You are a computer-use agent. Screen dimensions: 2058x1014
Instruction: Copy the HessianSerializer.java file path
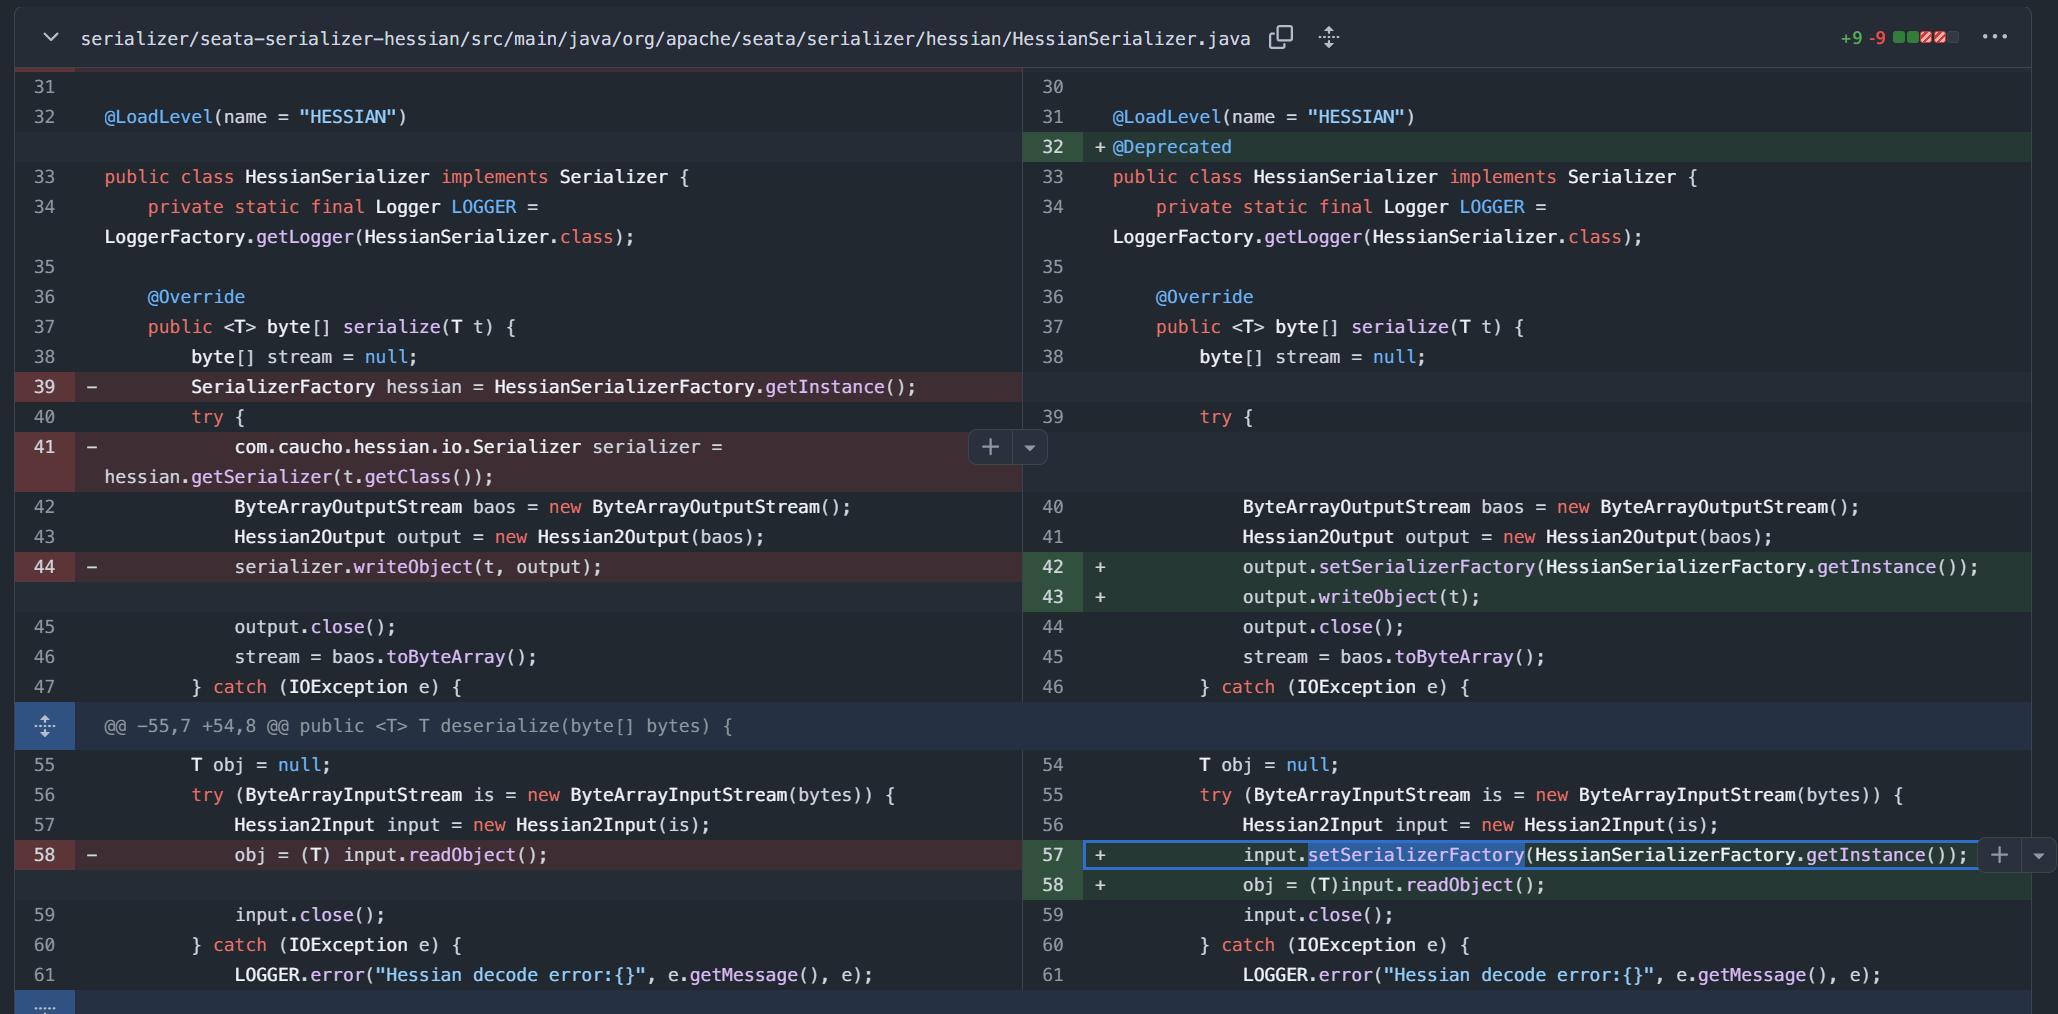pos(1281,38)
